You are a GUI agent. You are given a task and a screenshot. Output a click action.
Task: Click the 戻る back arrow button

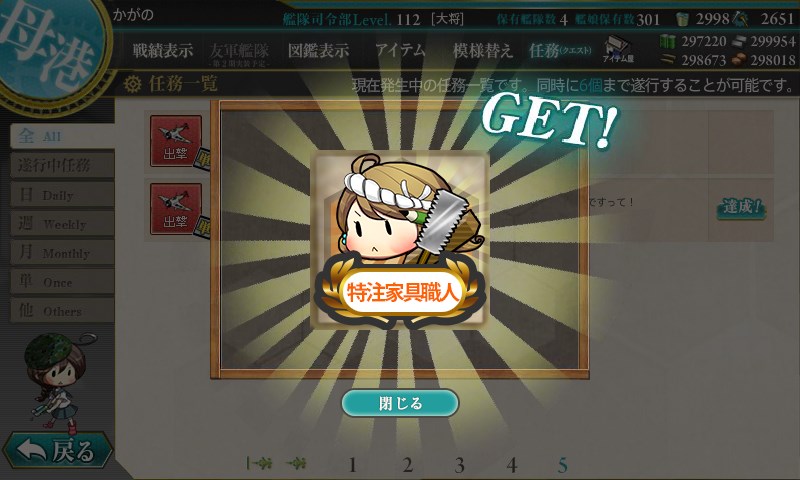point(58,450)
